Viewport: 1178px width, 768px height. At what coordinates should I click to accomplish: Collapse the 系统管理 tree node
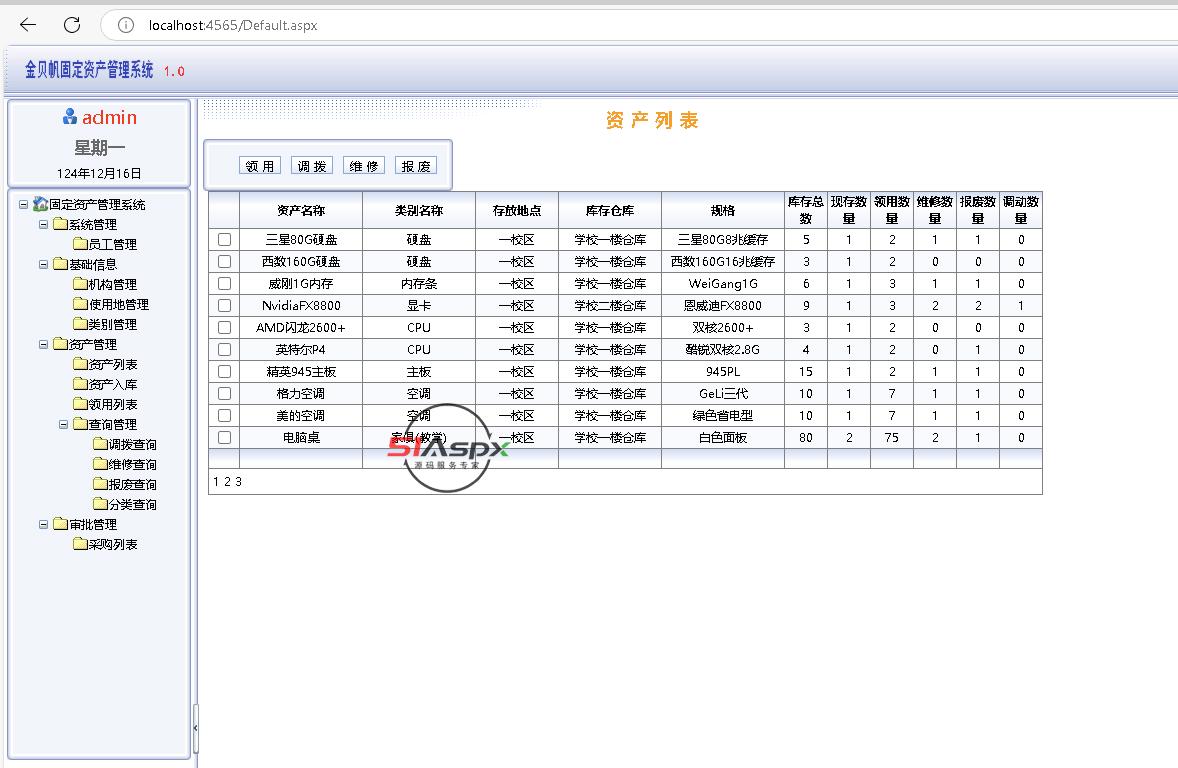coord(43,224)
